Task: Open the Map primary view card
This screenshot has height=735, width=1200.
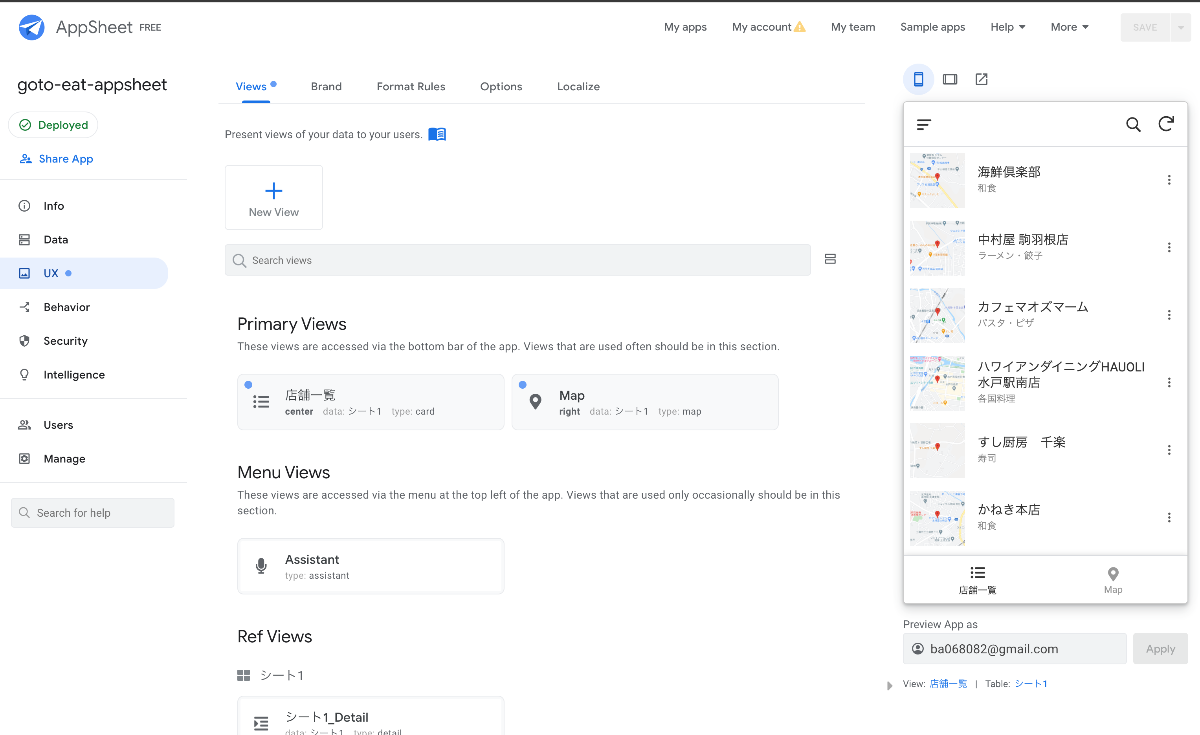Action: point(645,402)
